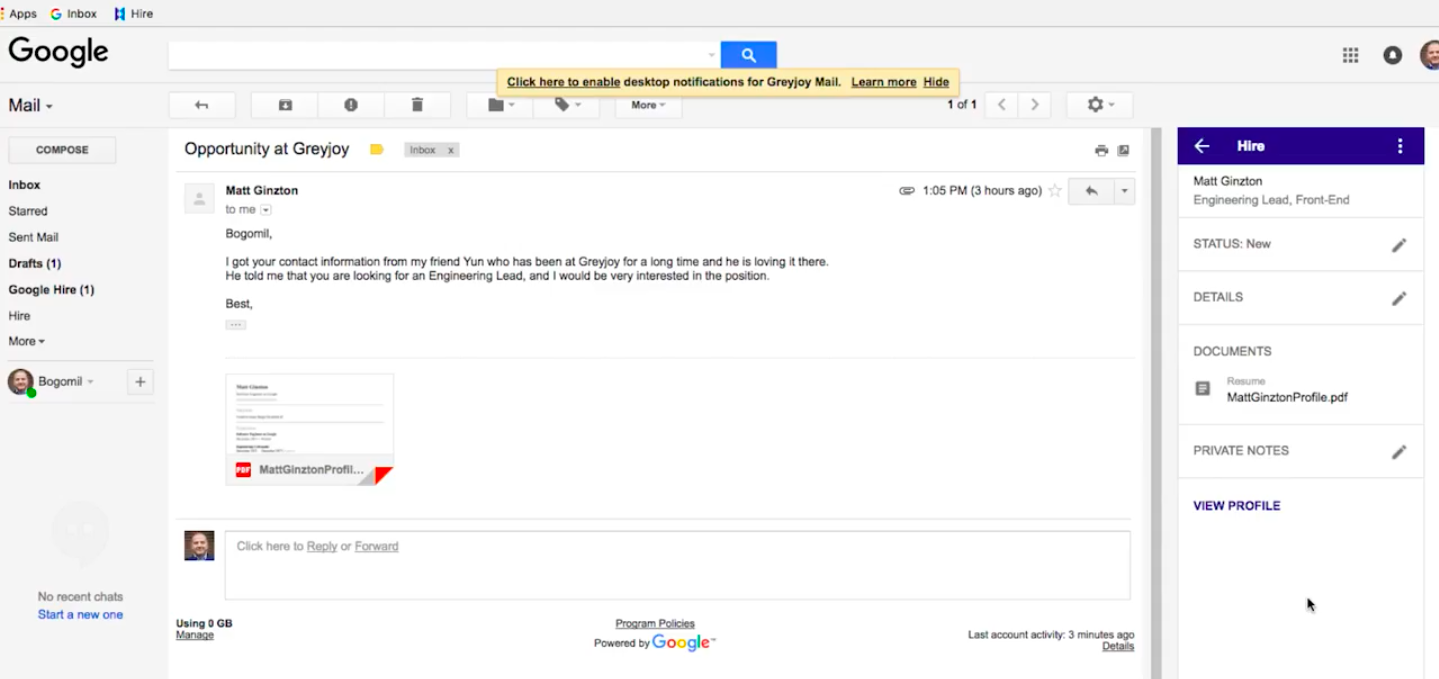Open the MattGinztonProfile PDF attachment thumbnail
Image resolution: width=1439 pixels, height=679 pixels.
click(310, 429)
